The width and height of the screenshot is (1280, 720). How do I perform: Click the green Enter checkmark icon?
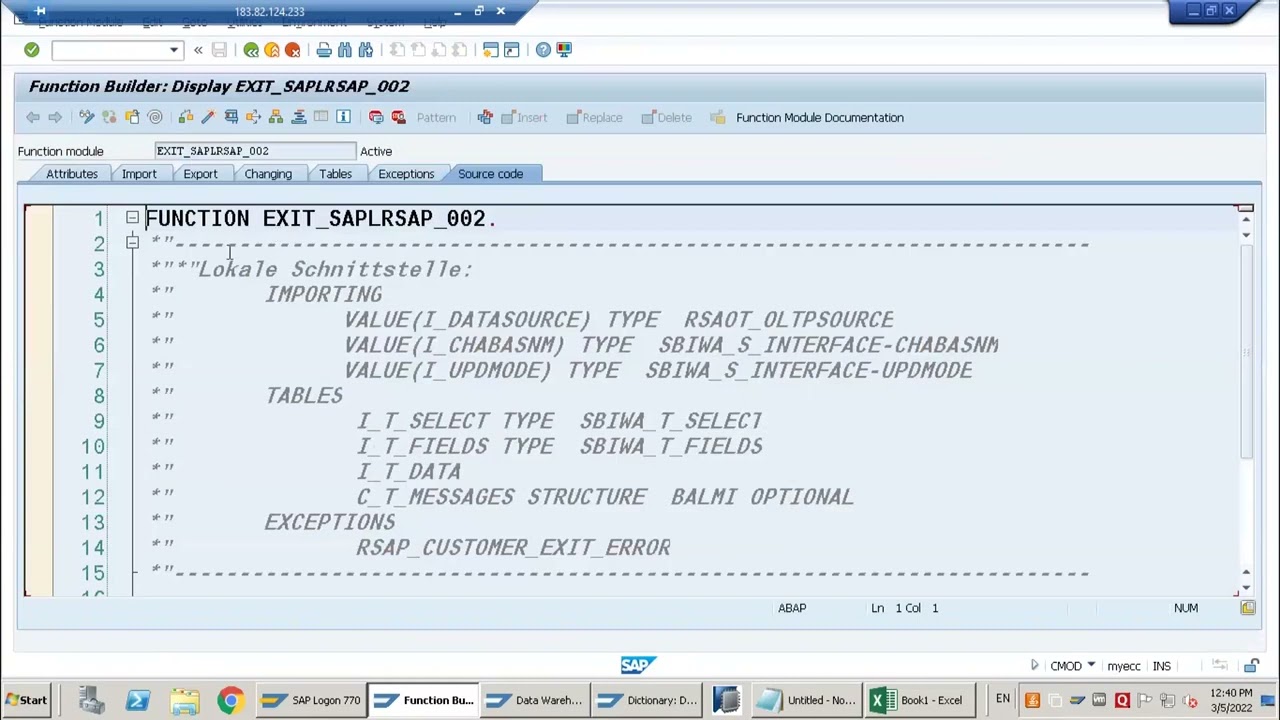[31, 50]
